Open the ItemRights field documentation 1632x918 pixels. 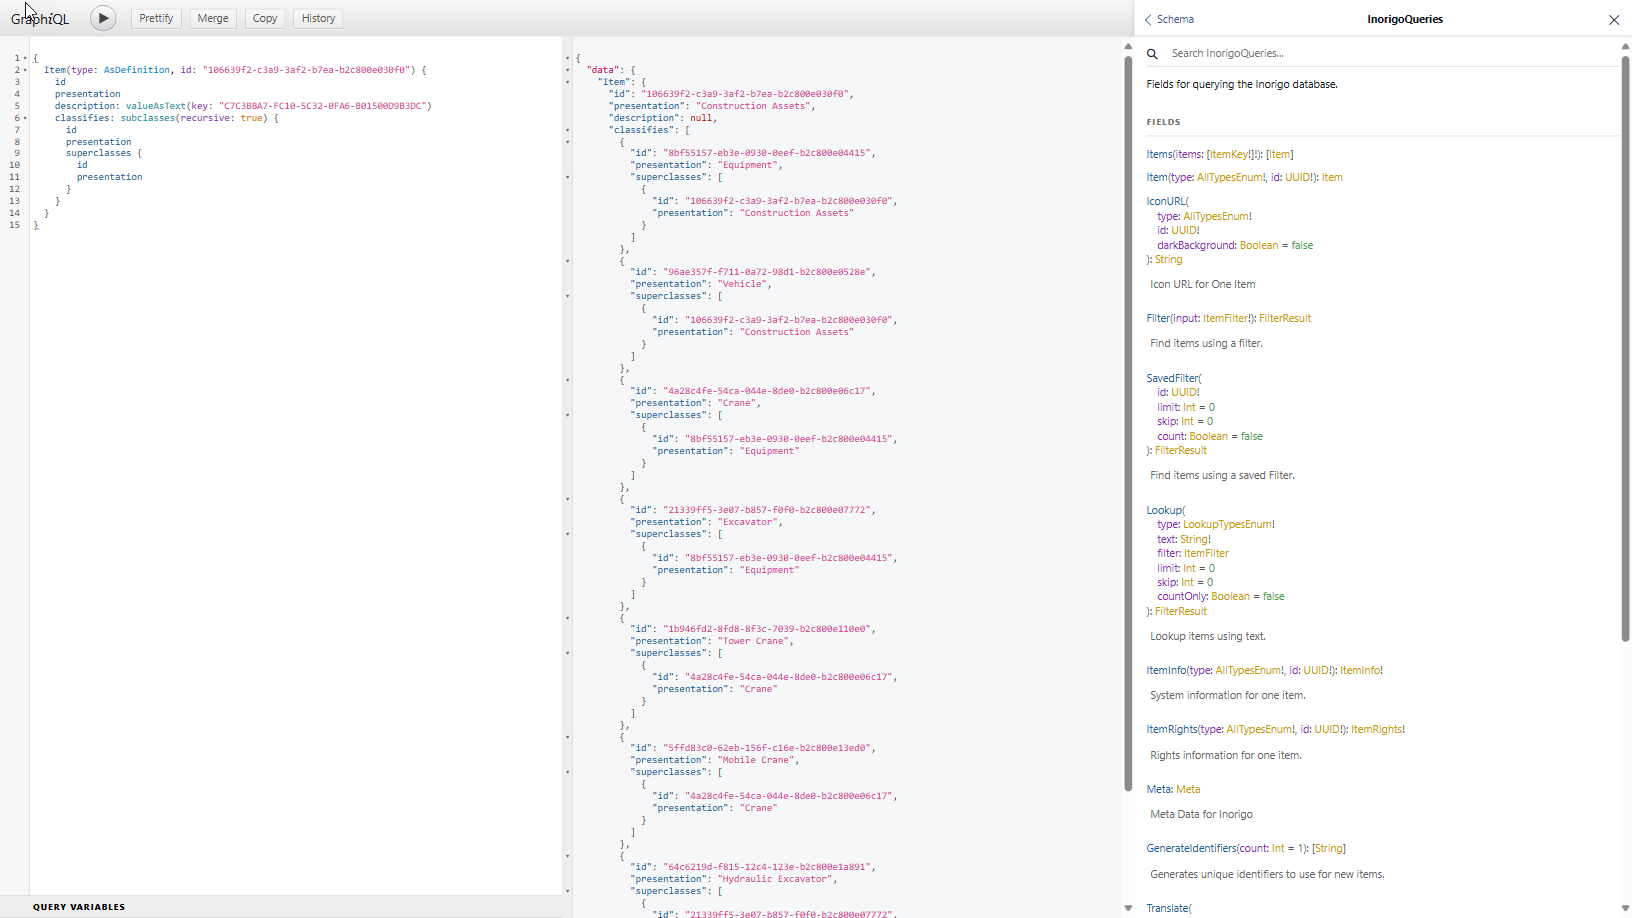(x=1171, y=729)
